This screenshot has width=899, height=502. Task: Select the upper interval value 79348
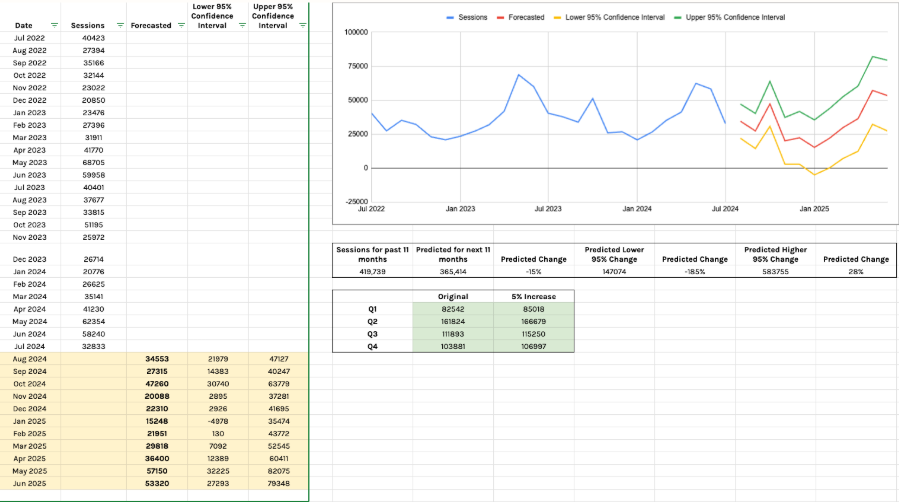tap(279, 484)
